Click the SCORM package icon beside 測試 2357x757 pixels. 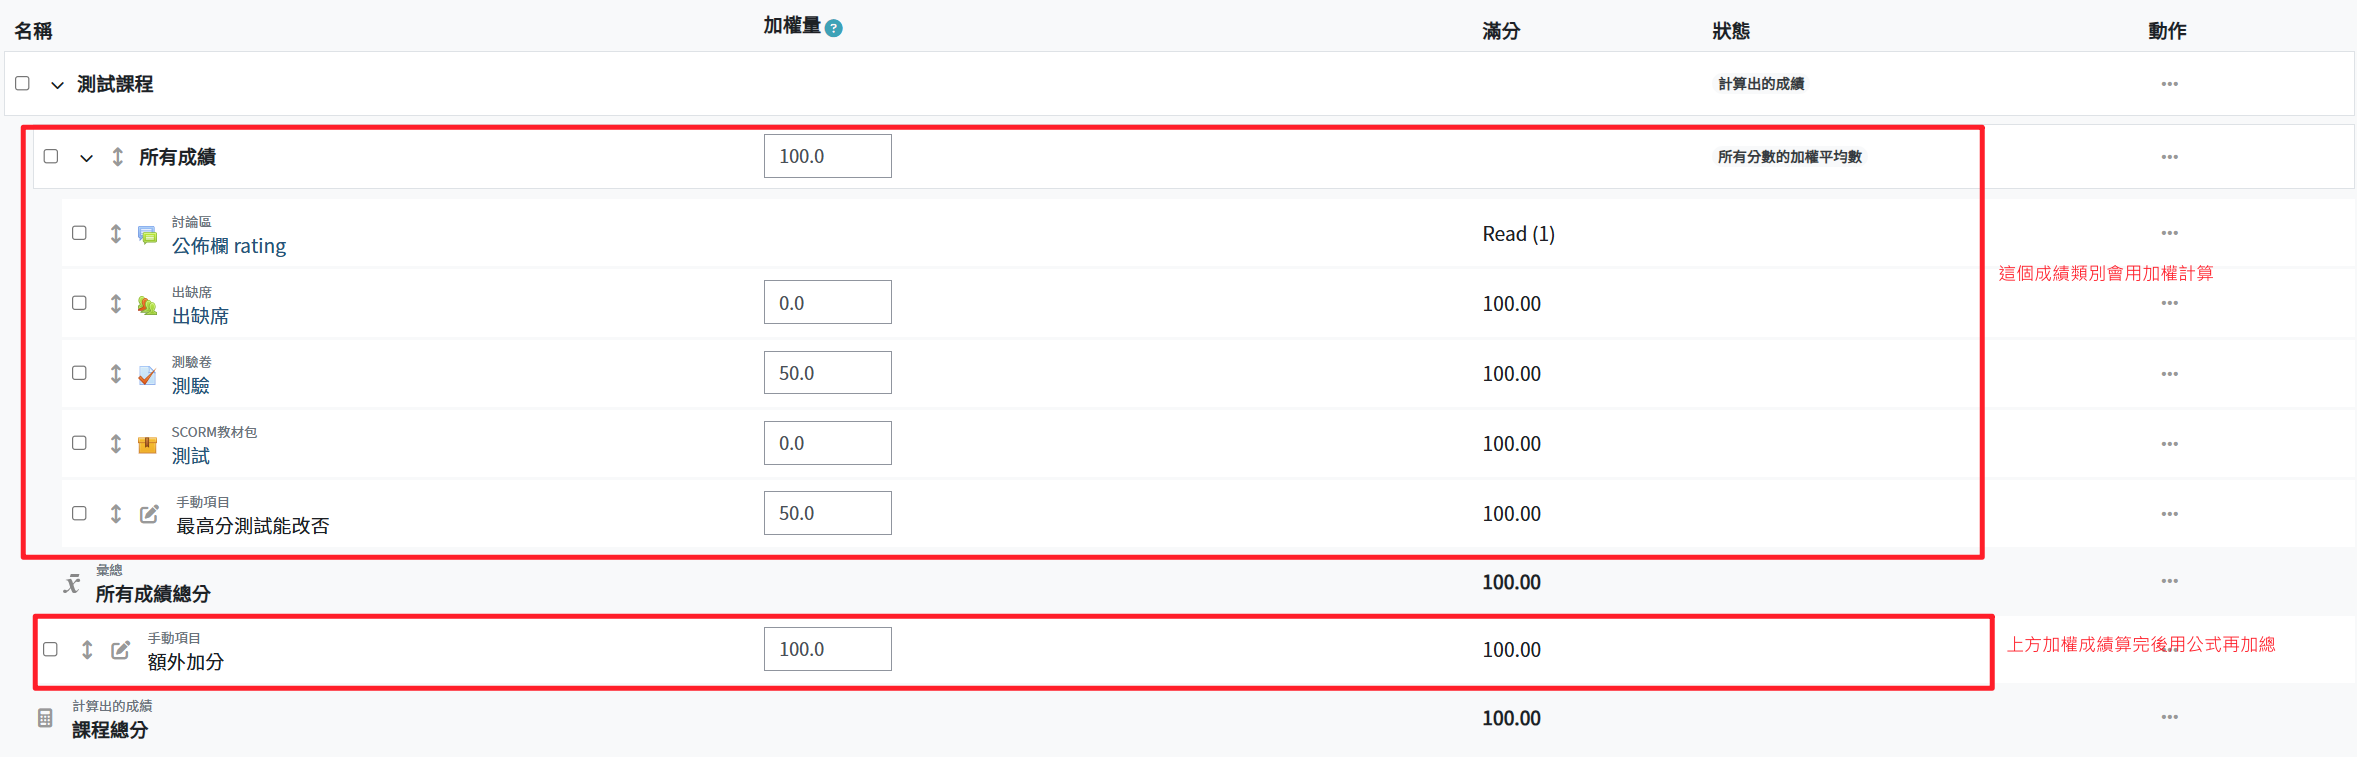tap(147, 445)
